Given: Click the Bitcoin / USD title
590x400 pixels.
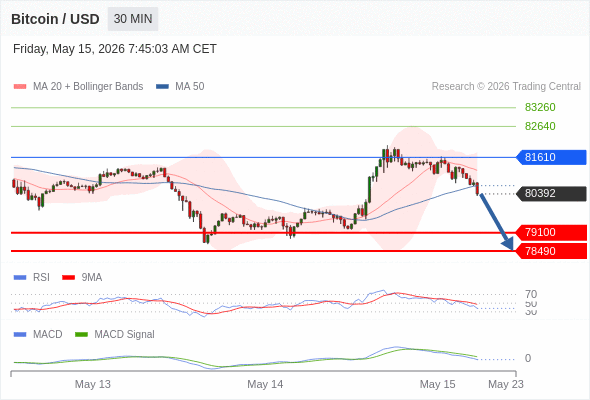Looking at the screenshot, I should coord(55,19).
